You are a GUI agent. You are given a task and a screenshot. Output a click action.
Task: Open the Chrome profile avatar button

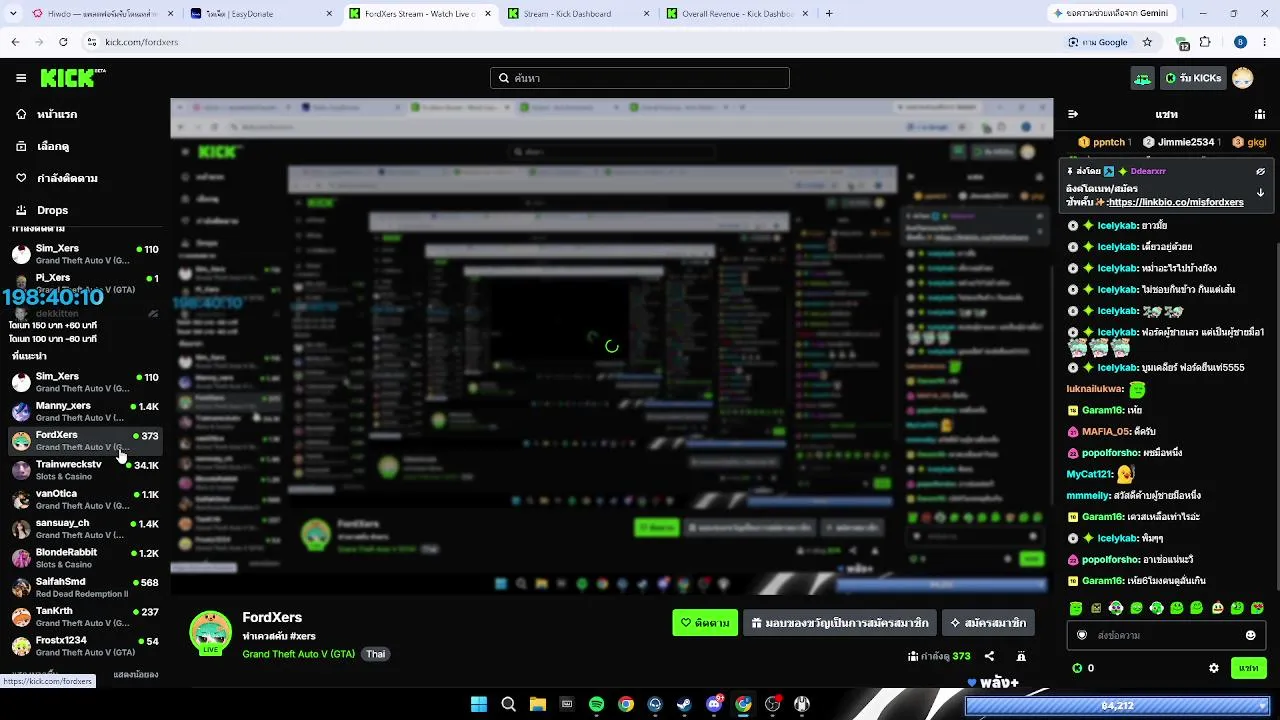1241,42
